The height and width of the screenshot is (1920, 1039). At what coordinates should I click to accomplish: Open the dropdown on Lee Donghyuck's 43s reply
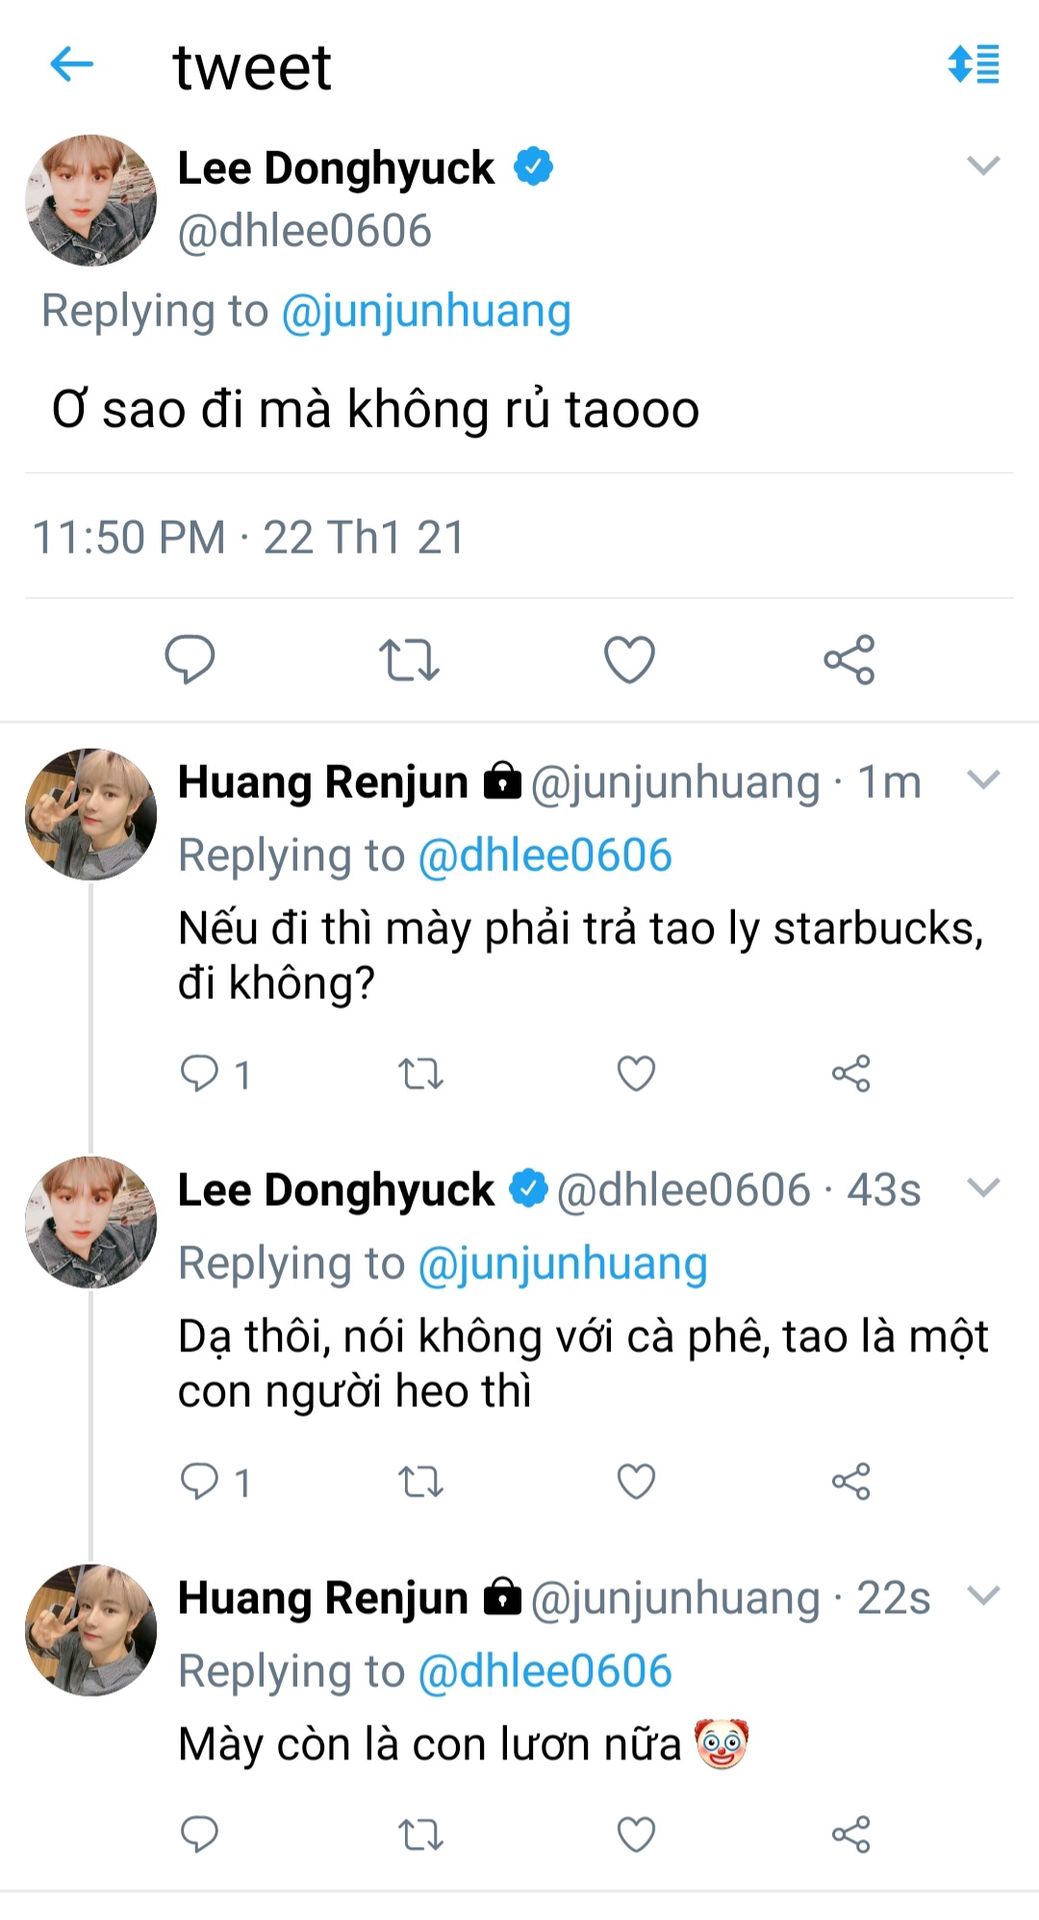pos(983,1188)
